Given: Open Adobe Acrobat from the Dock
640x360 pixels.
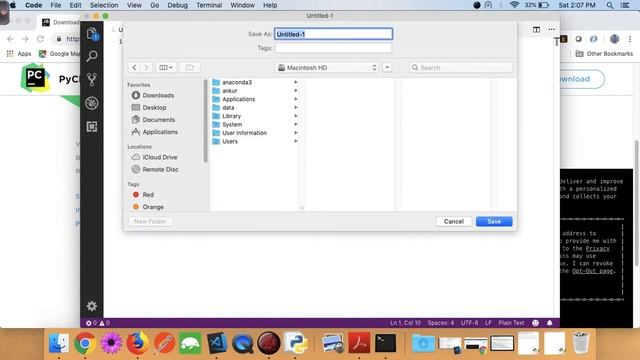Looking at the screenshot, I should (x=359, y=343).
